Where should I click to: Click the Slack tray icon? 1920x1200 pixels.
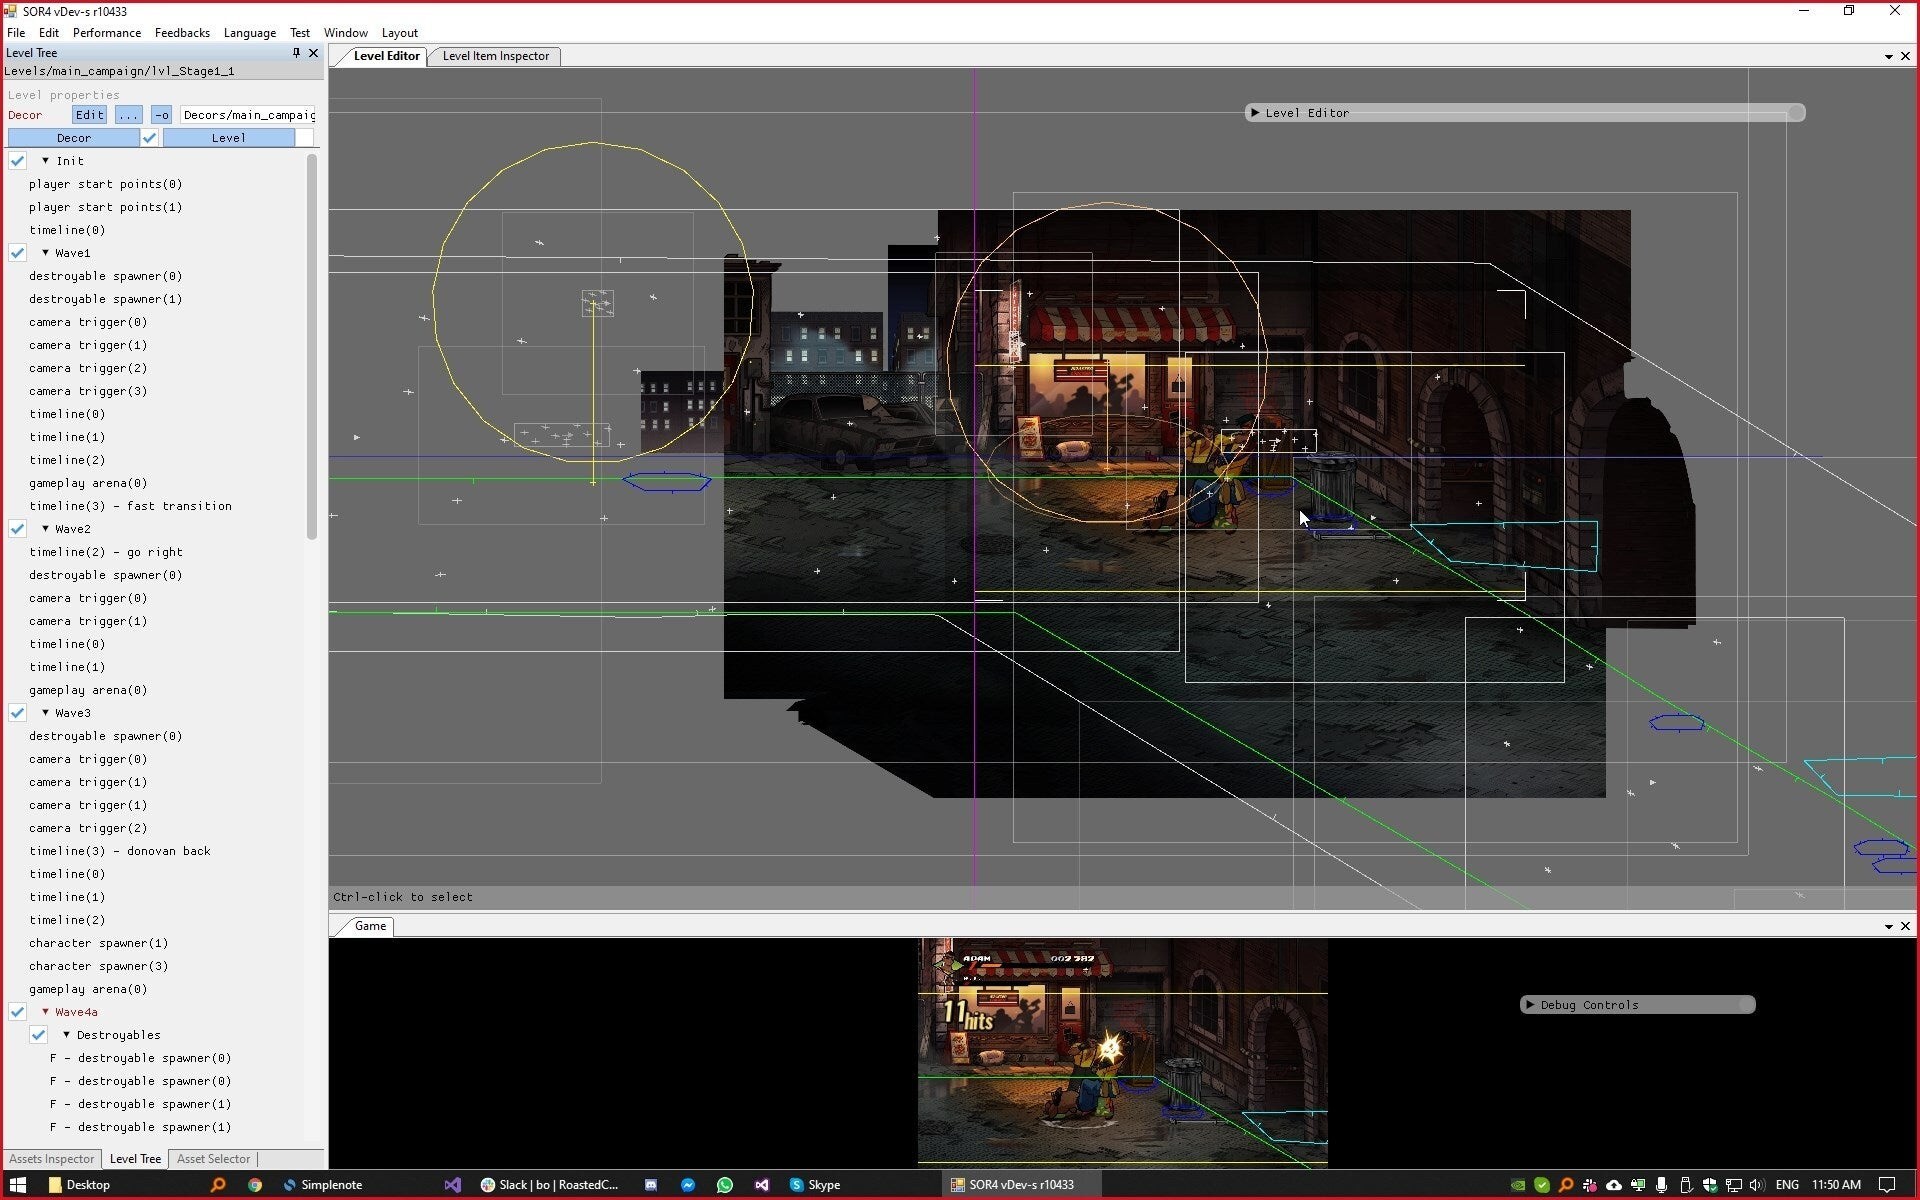pos(1589,1185)
